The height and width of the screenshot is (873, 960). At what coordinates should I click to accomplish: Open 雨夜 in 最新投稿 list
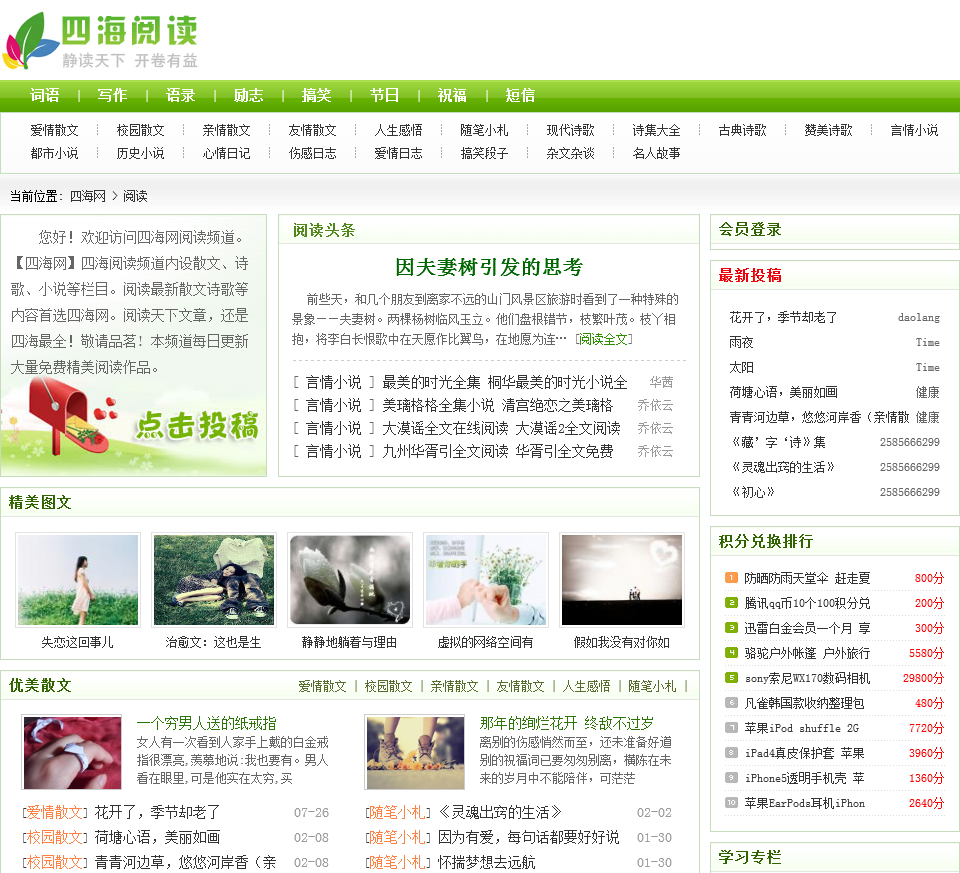pos(741,342)
